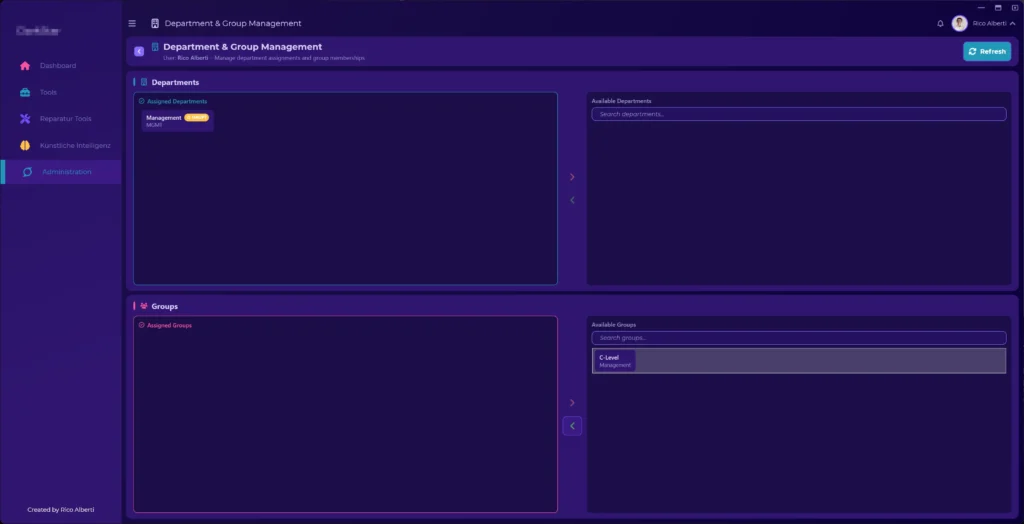Click the Departments section heading
This screenshot has width=1024, height=524.
[175, 82]
